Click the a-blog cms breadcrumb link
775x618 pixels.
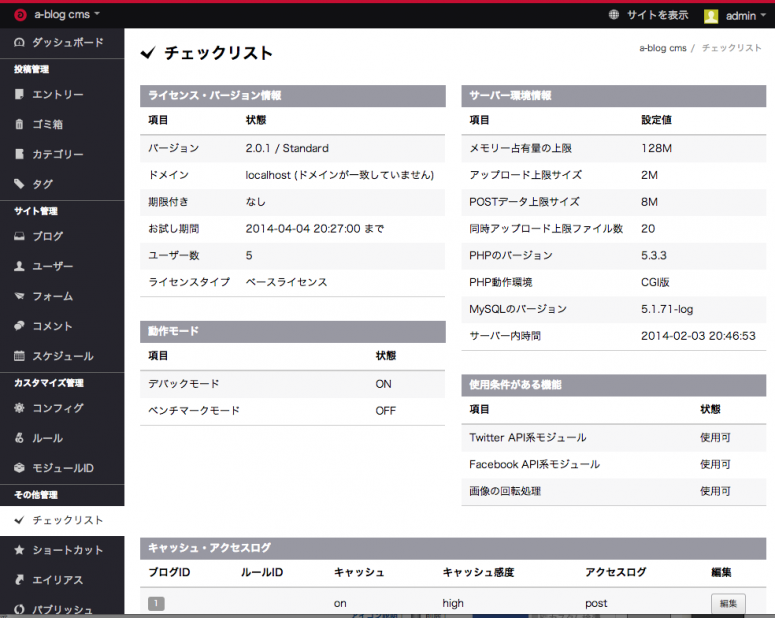coord(661,48)
